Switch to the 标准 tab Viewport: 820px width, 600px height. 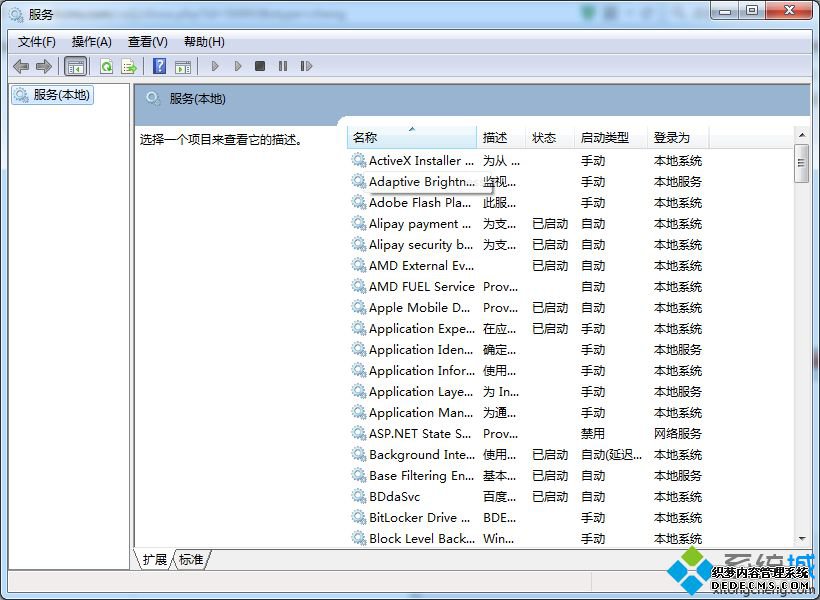click(191, 559)
